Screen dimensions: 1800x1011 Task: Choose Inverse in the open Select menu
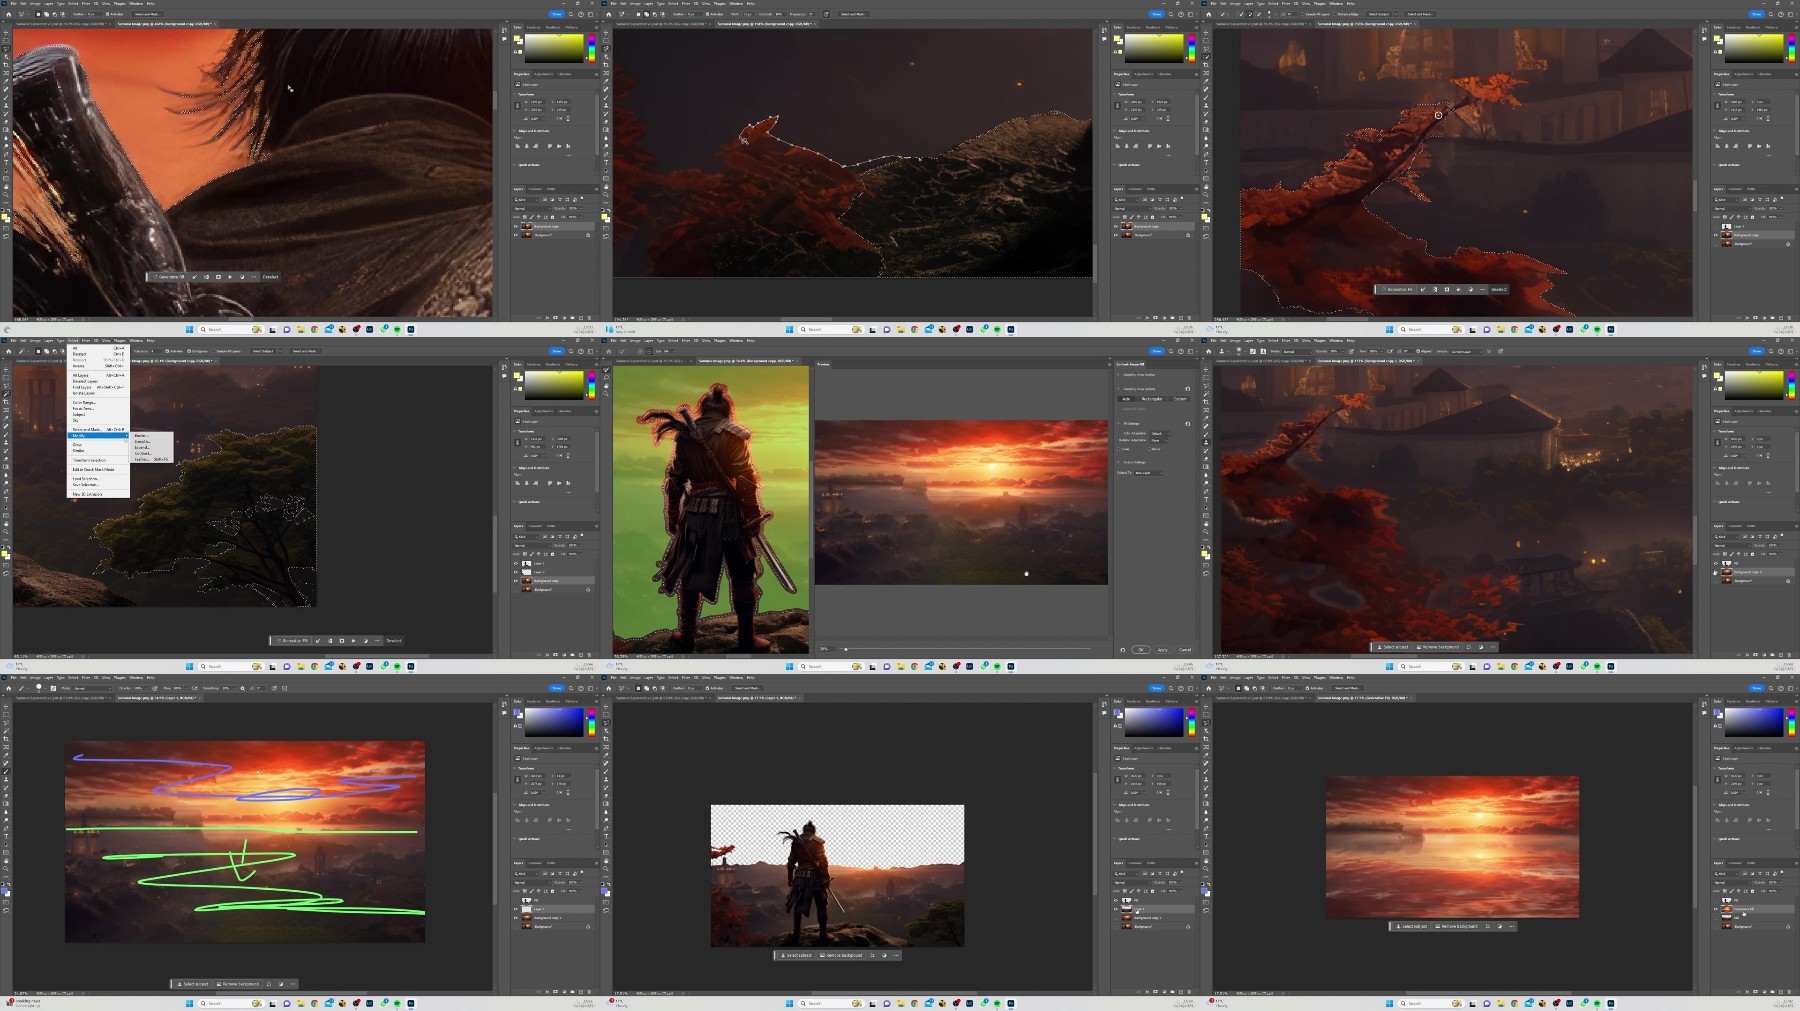coord(98,366)
